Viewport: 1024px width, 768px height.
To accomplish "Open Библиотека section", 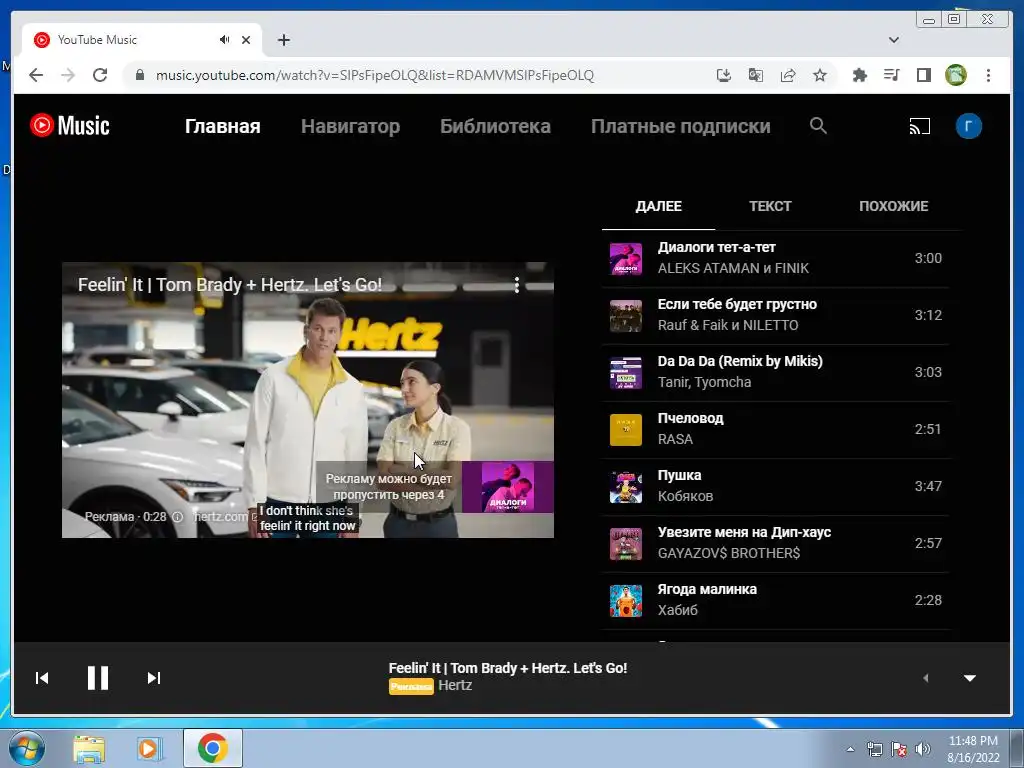I will click(496, 126).
